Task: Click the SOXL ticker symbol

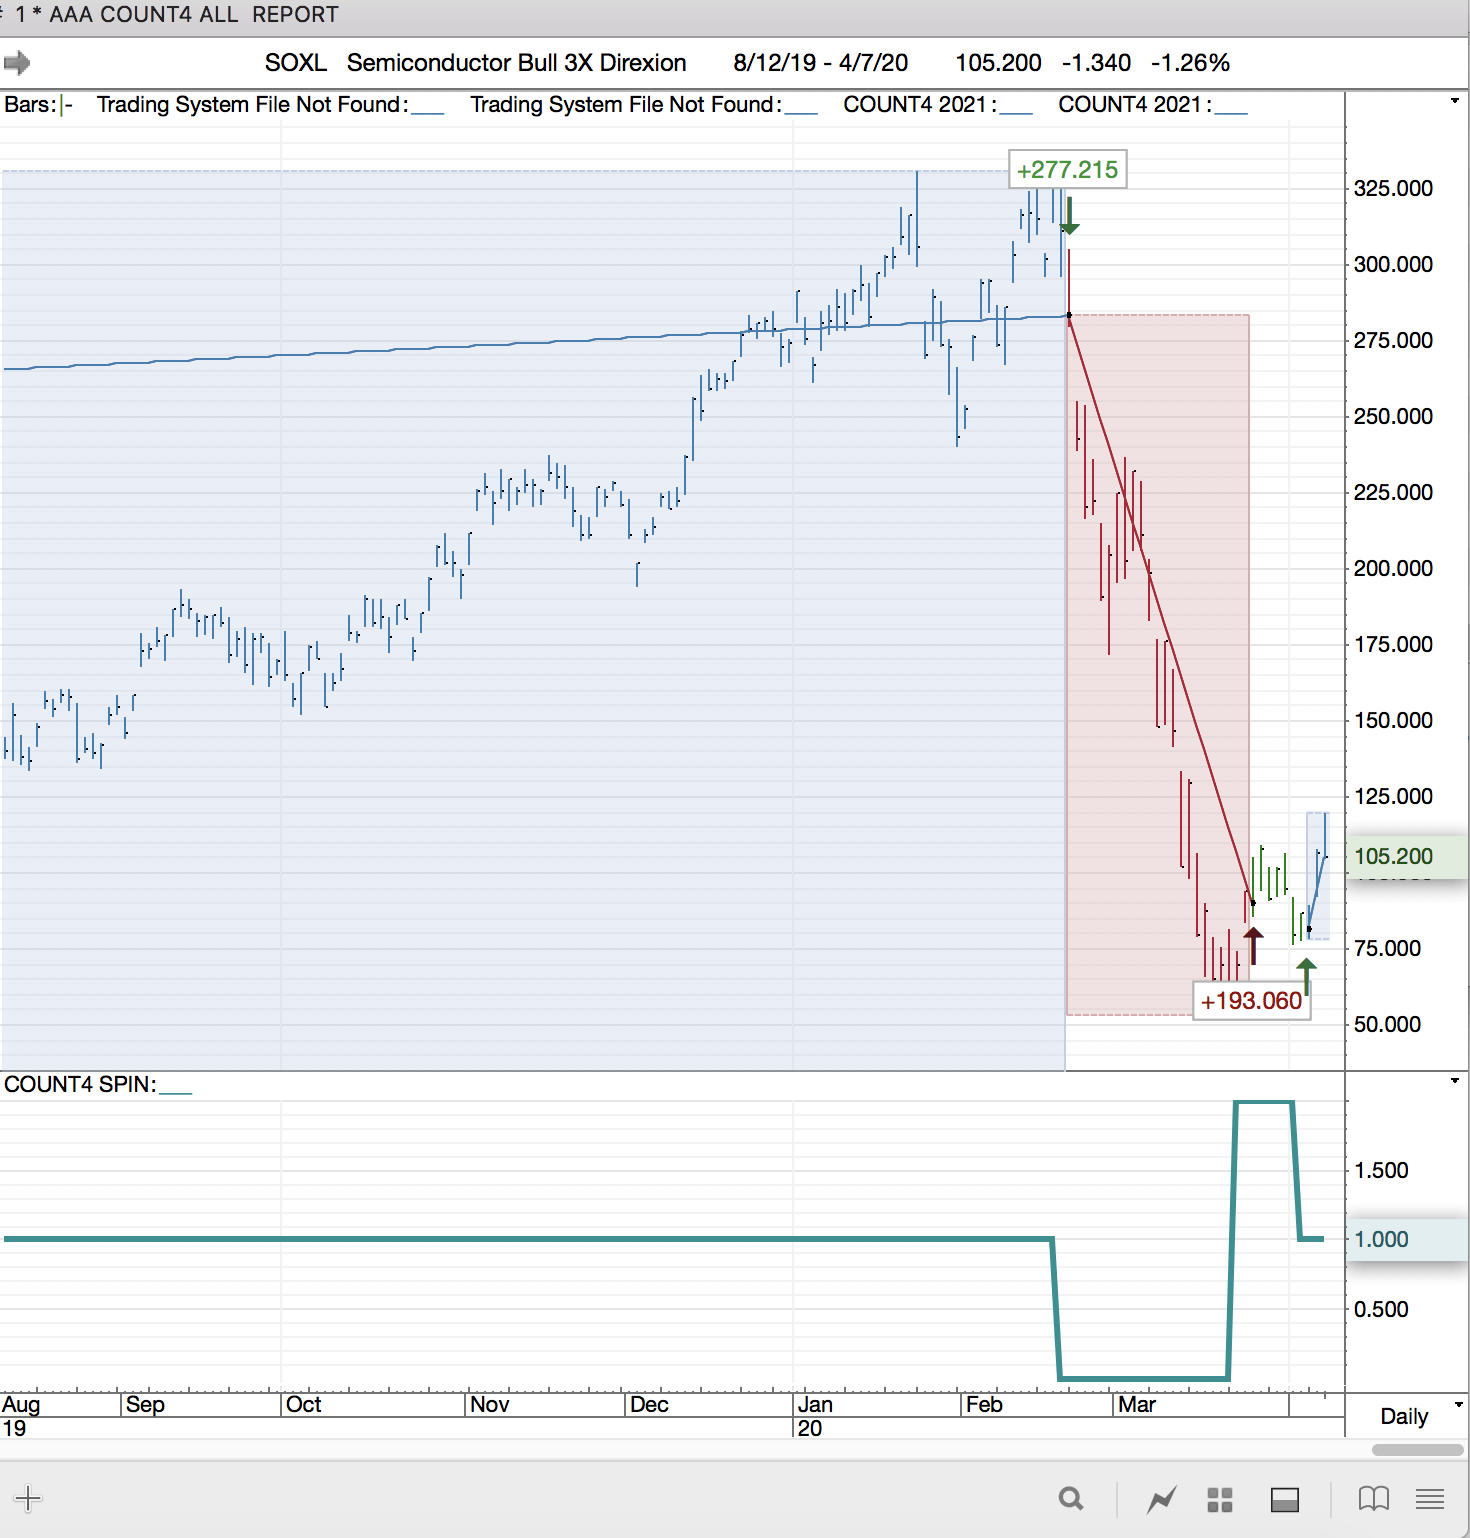Action: [296, 63]
